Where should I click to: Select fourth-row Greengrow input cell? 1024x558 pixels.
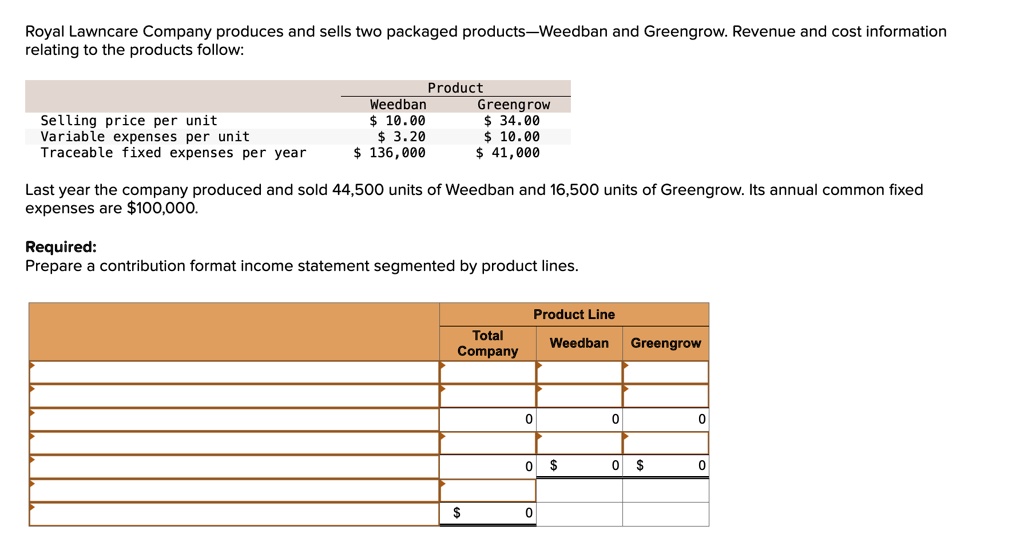[x=665, y=443]
